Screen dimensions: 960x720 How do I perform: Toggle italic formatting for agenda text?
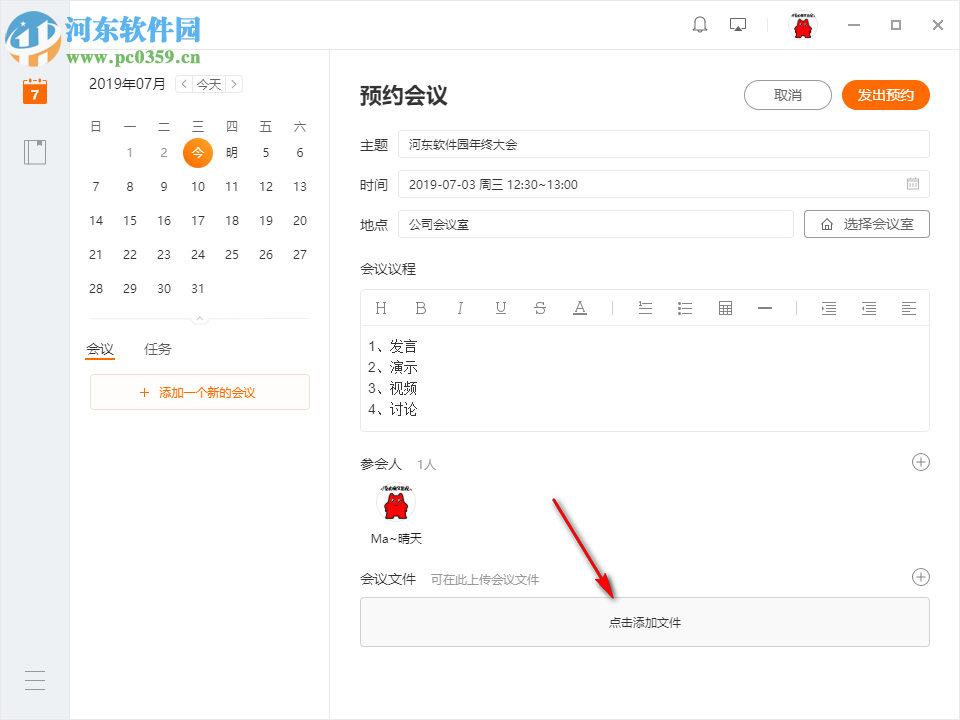(460, 308)
